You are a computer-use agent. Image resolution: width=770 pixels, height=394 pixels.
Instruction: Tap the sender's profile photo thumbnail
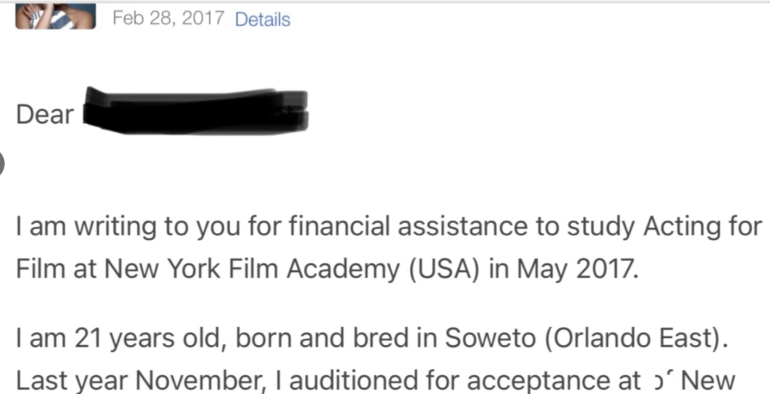[55, 16]
